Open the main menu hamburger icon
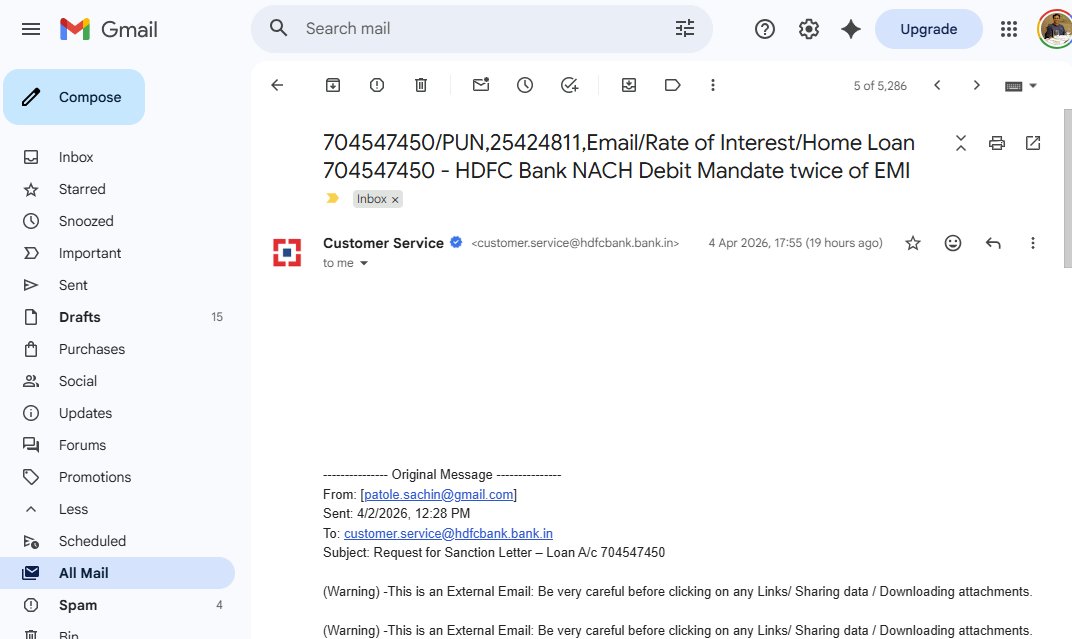The width and height of the screenshot is (1072, 639). [x=31, y=29]
